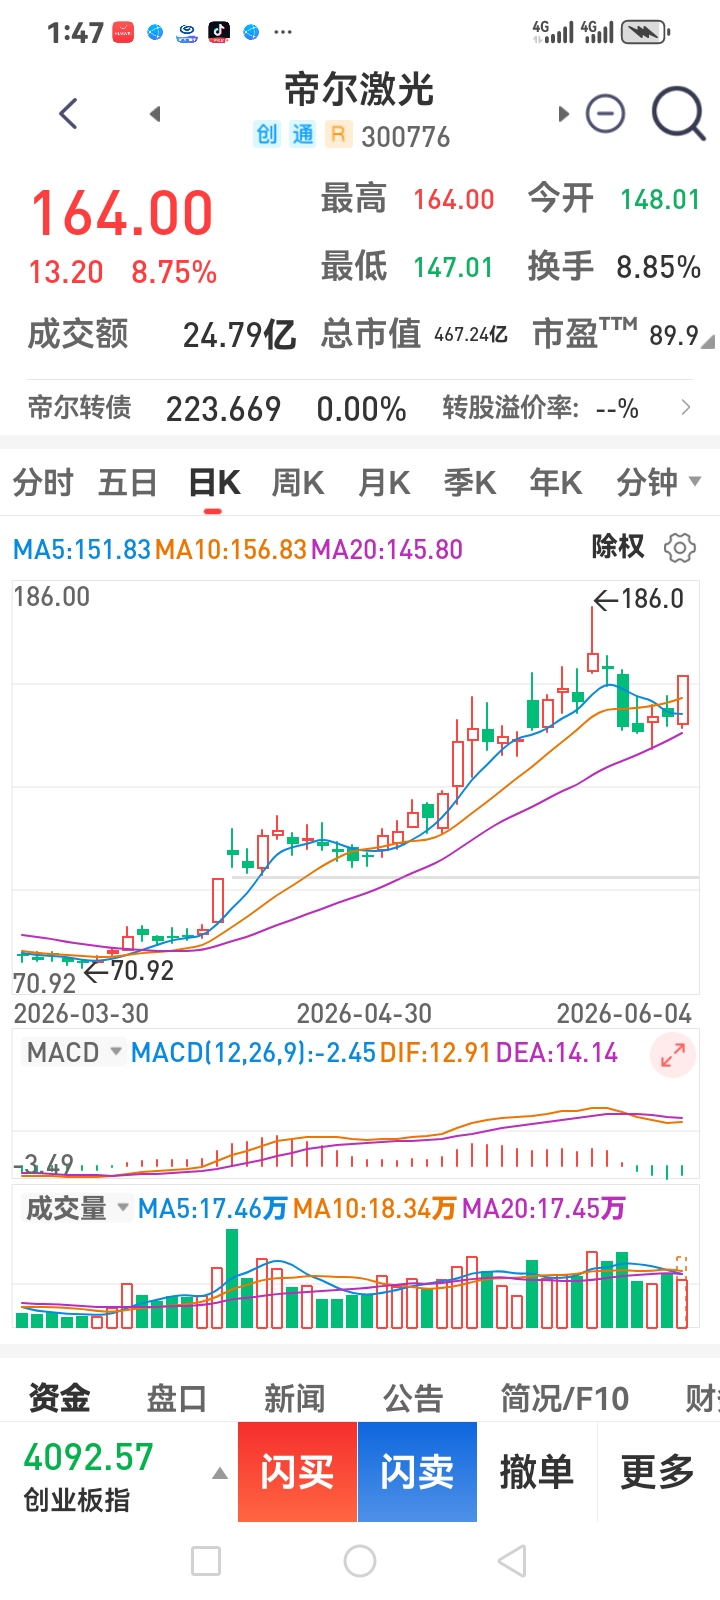Tap Android back triangle button
Image resolution: width=720 pixels, height=1600 pixels.
512,1561
